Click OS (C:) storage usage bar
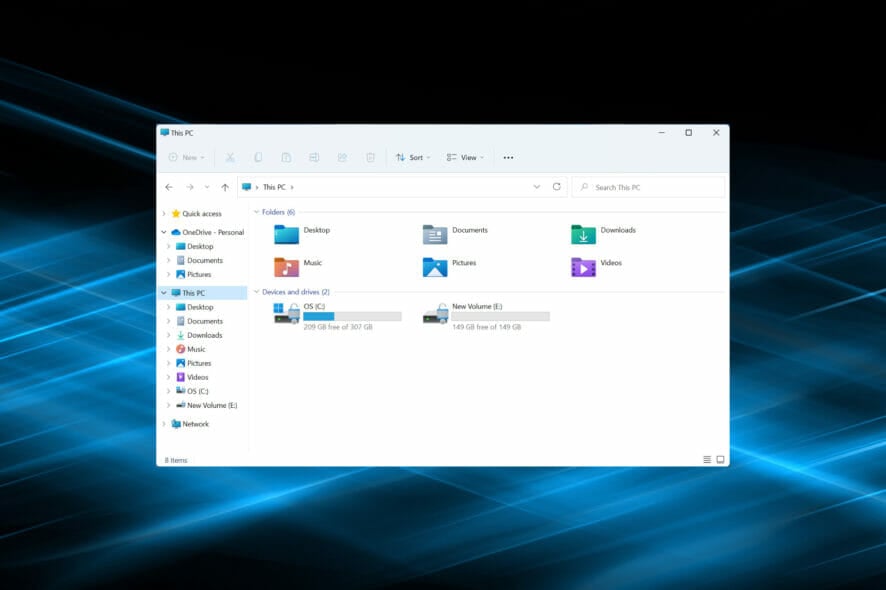 pos(353,316)
